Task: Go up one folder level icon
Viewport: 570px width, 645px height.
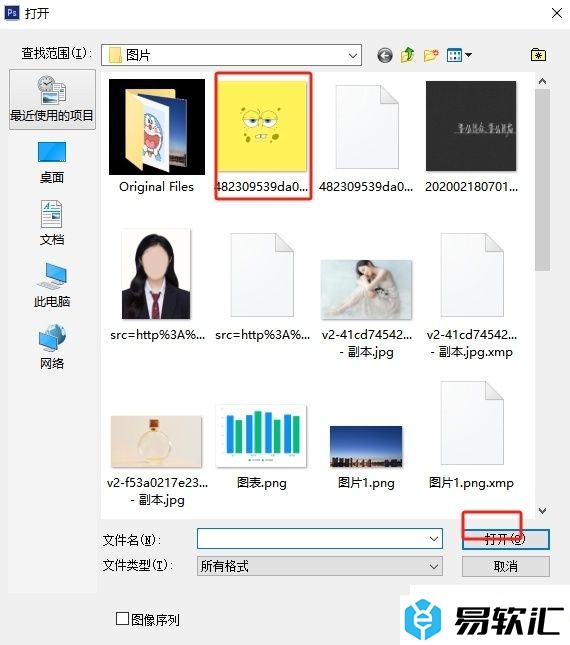Action: (407, 55)
